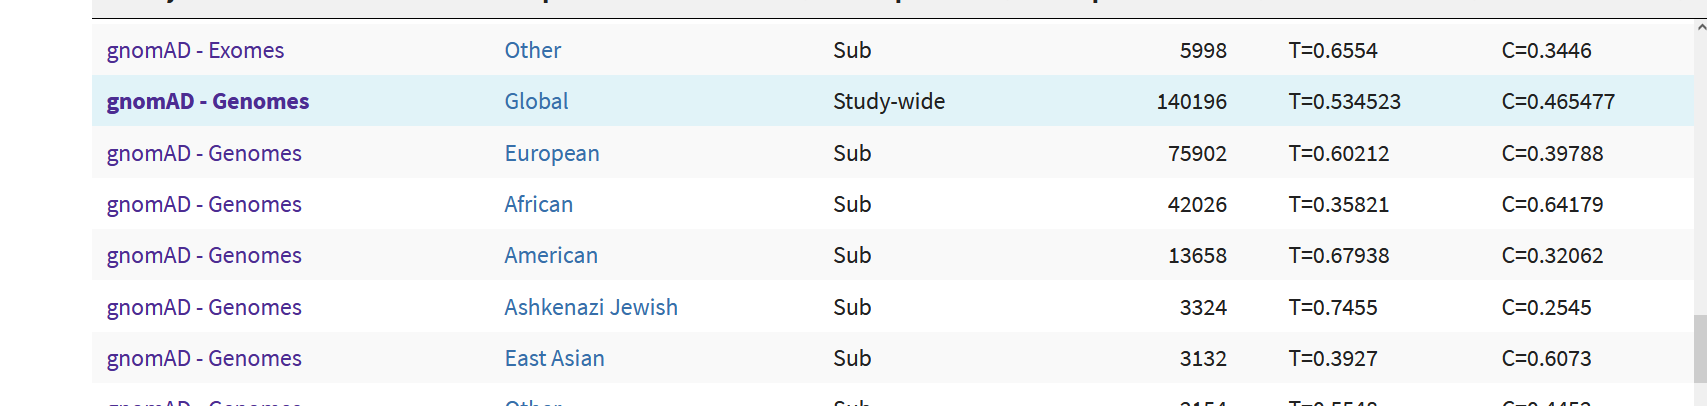The width and height of the screenshot is (1707, 406).
Task: Open the European population link
Action: tap(552, 153)
